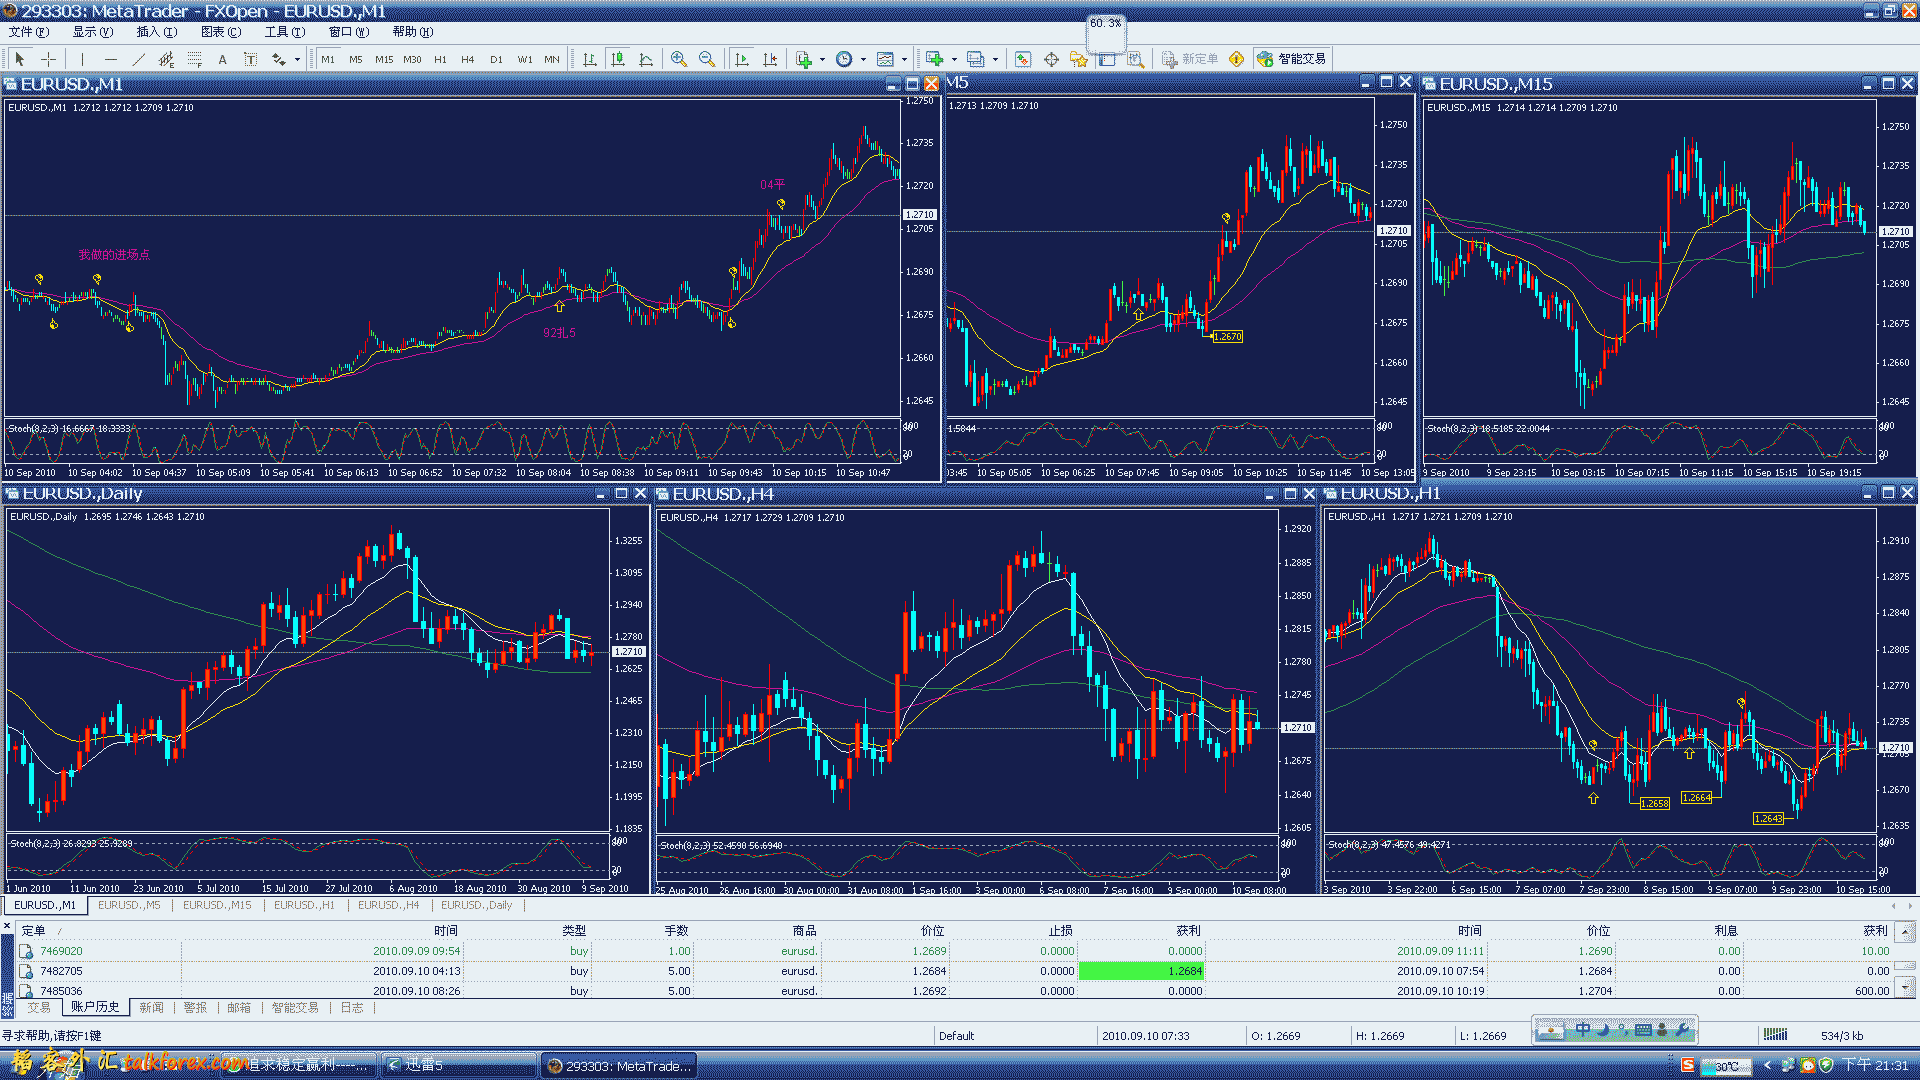Select the M15 timeframe button

pyautogui.click(x=384, y=59)
